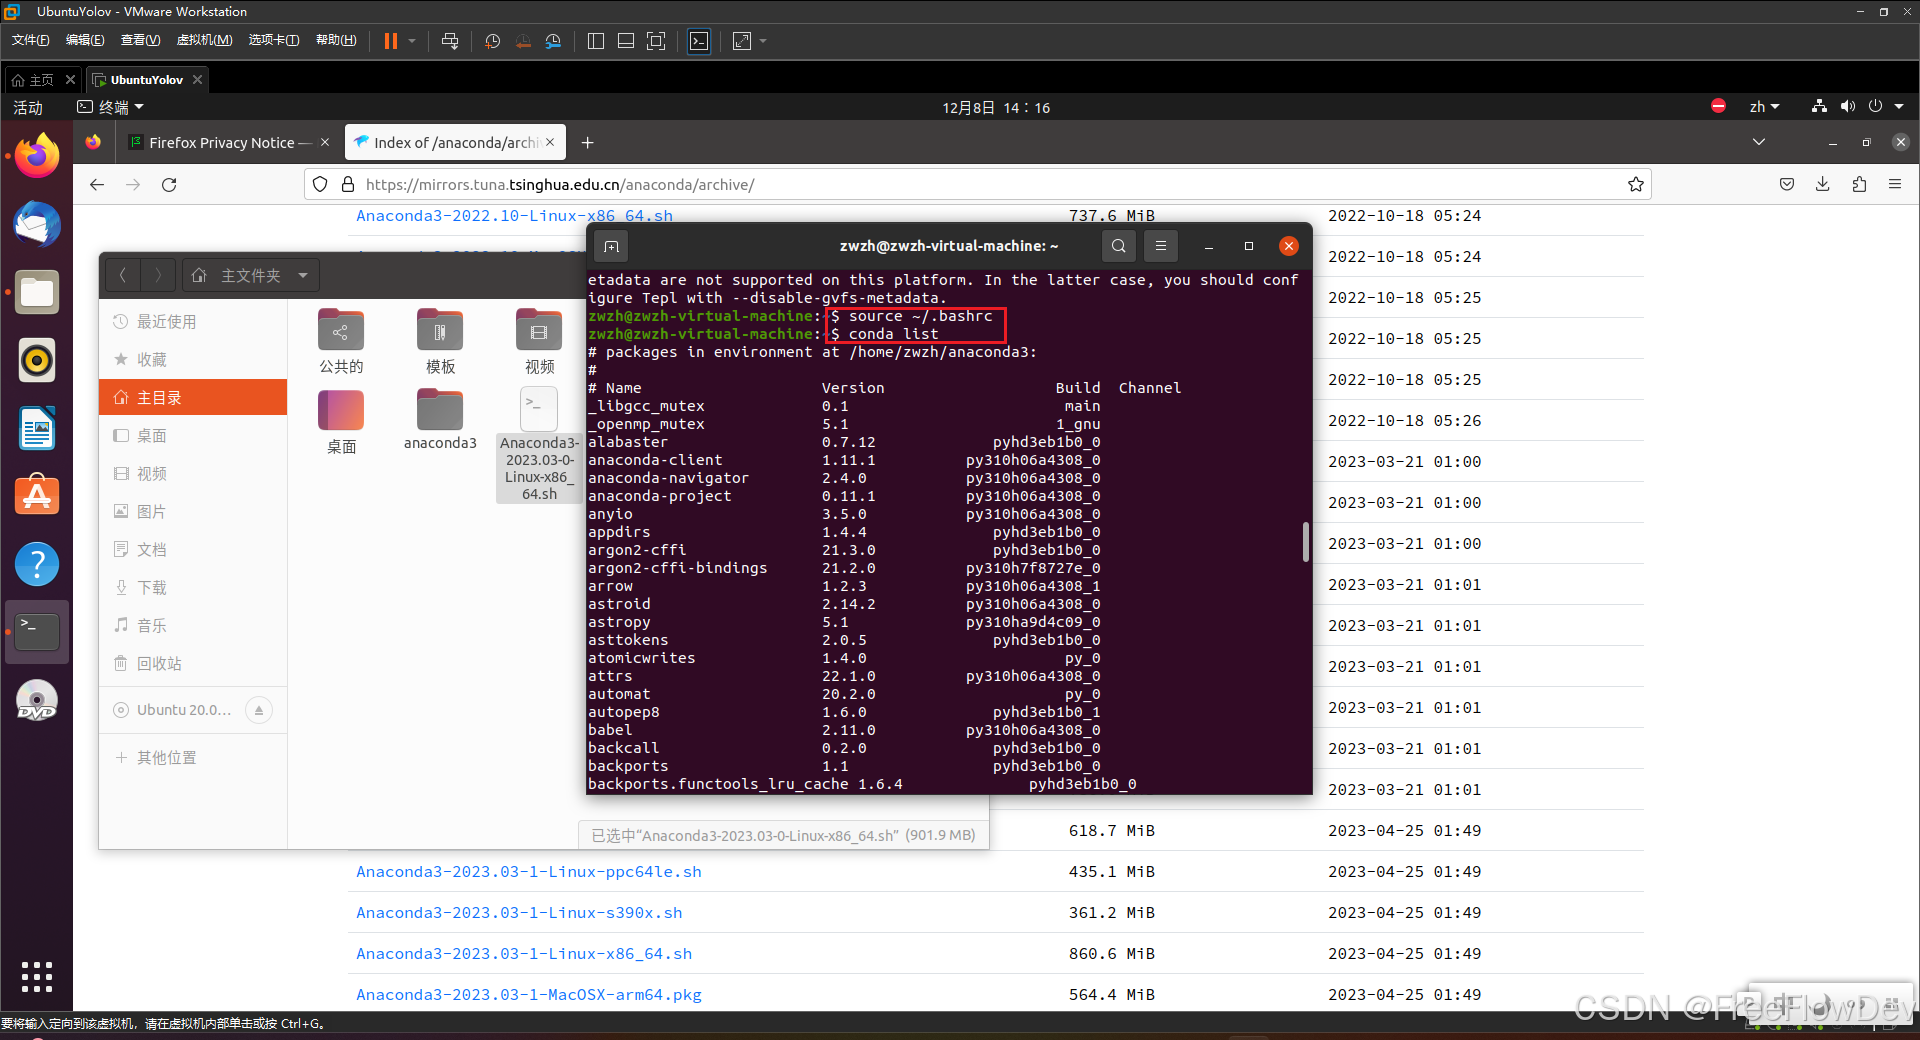Open search in the terminal title bar

tap(1118, 246)
